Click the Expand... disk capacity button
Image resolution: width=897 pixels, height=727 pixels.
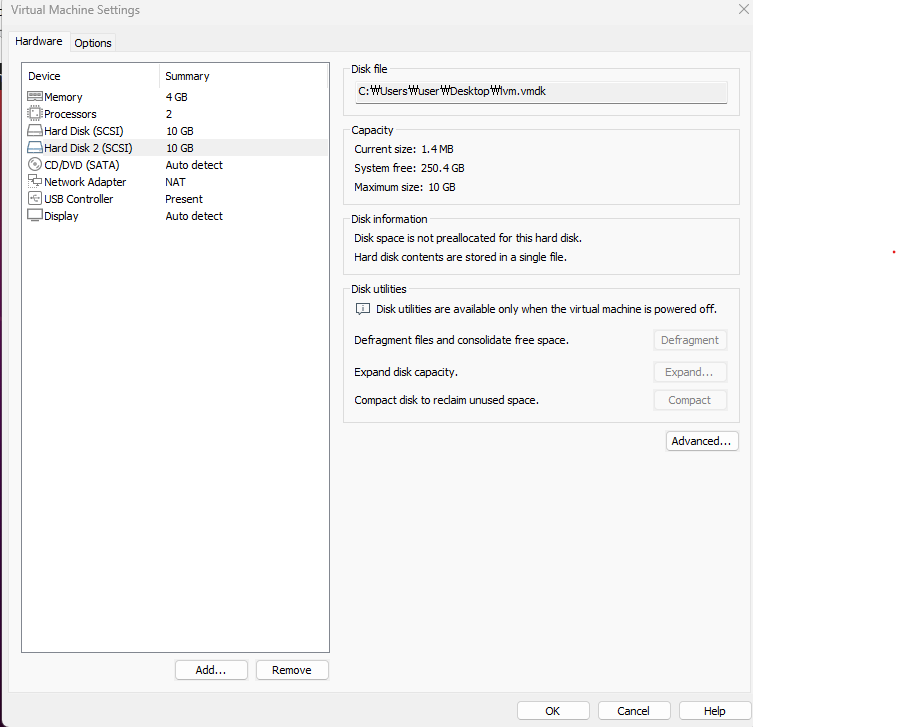pos(690,372)
